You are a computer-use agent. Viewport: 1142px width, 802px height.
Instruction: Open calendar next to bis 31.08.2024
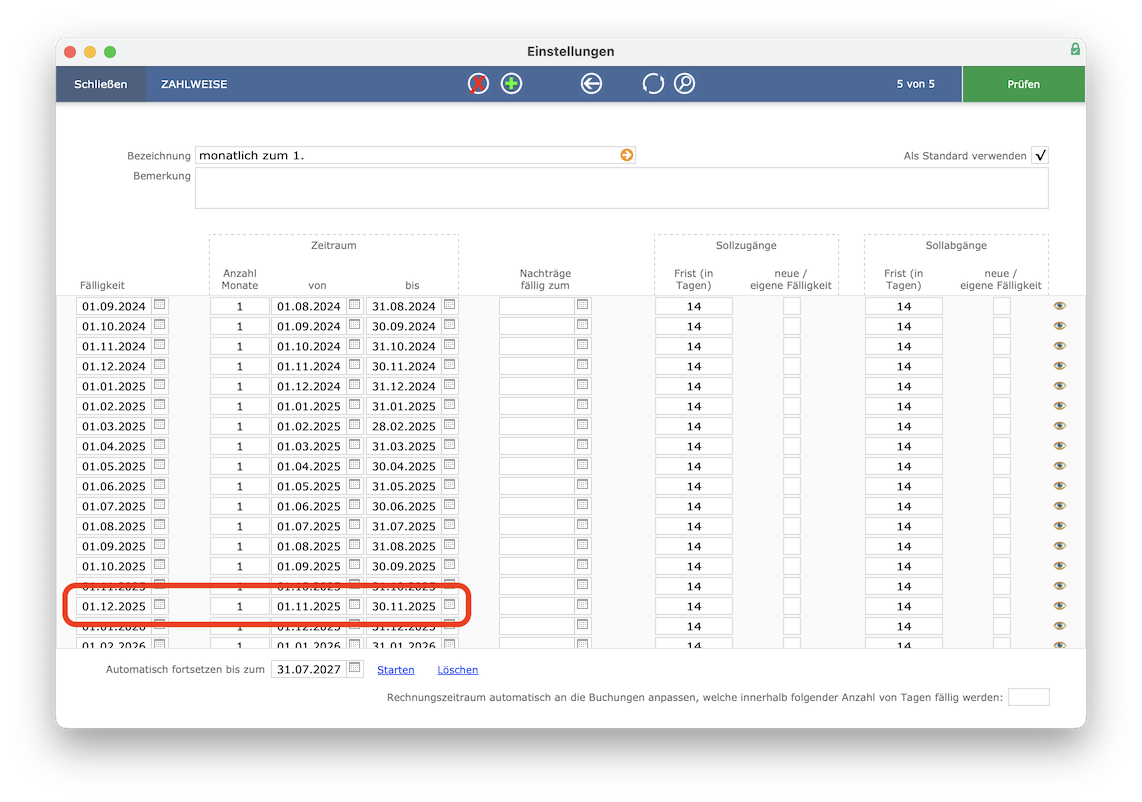tap(449, 305)
